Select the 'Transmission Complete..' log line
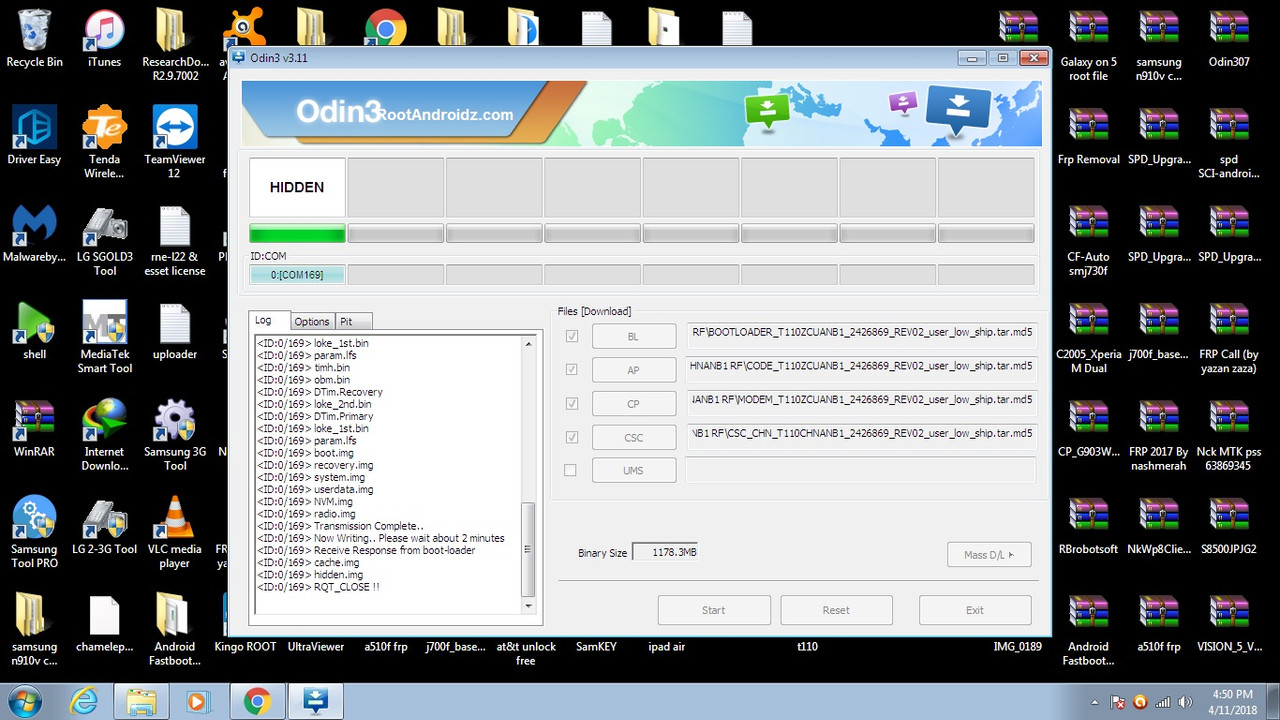This screenshot has height=720, width=1280. (x=340, y=526)
